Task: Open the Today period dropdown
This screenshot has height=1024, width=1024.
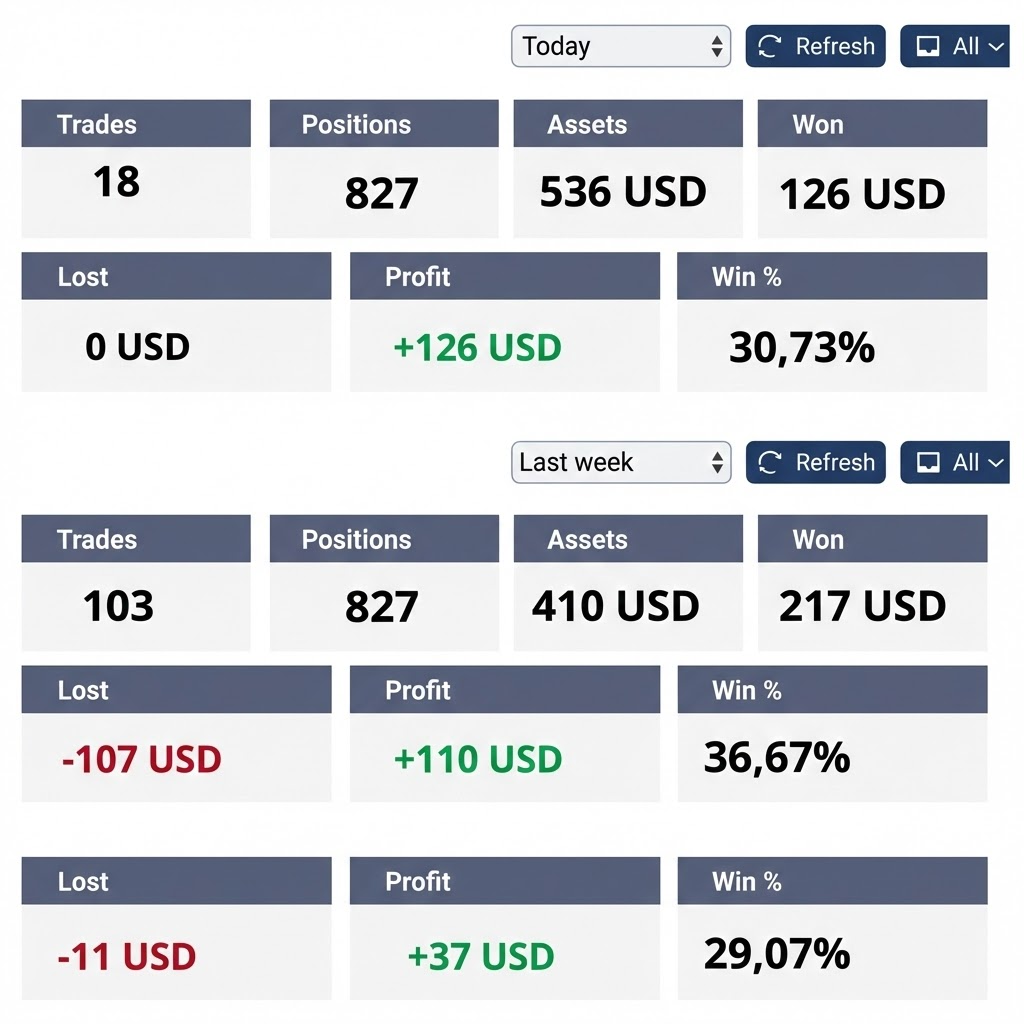Action: pos(620,46)
